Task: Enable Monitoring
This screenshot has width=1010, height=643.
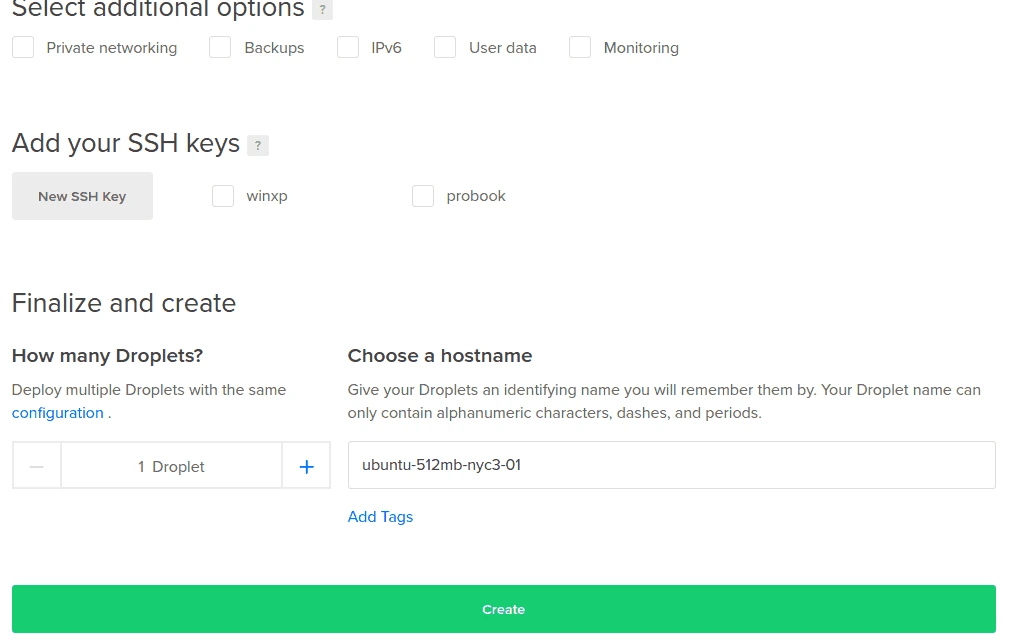Action: coord(580,47)
